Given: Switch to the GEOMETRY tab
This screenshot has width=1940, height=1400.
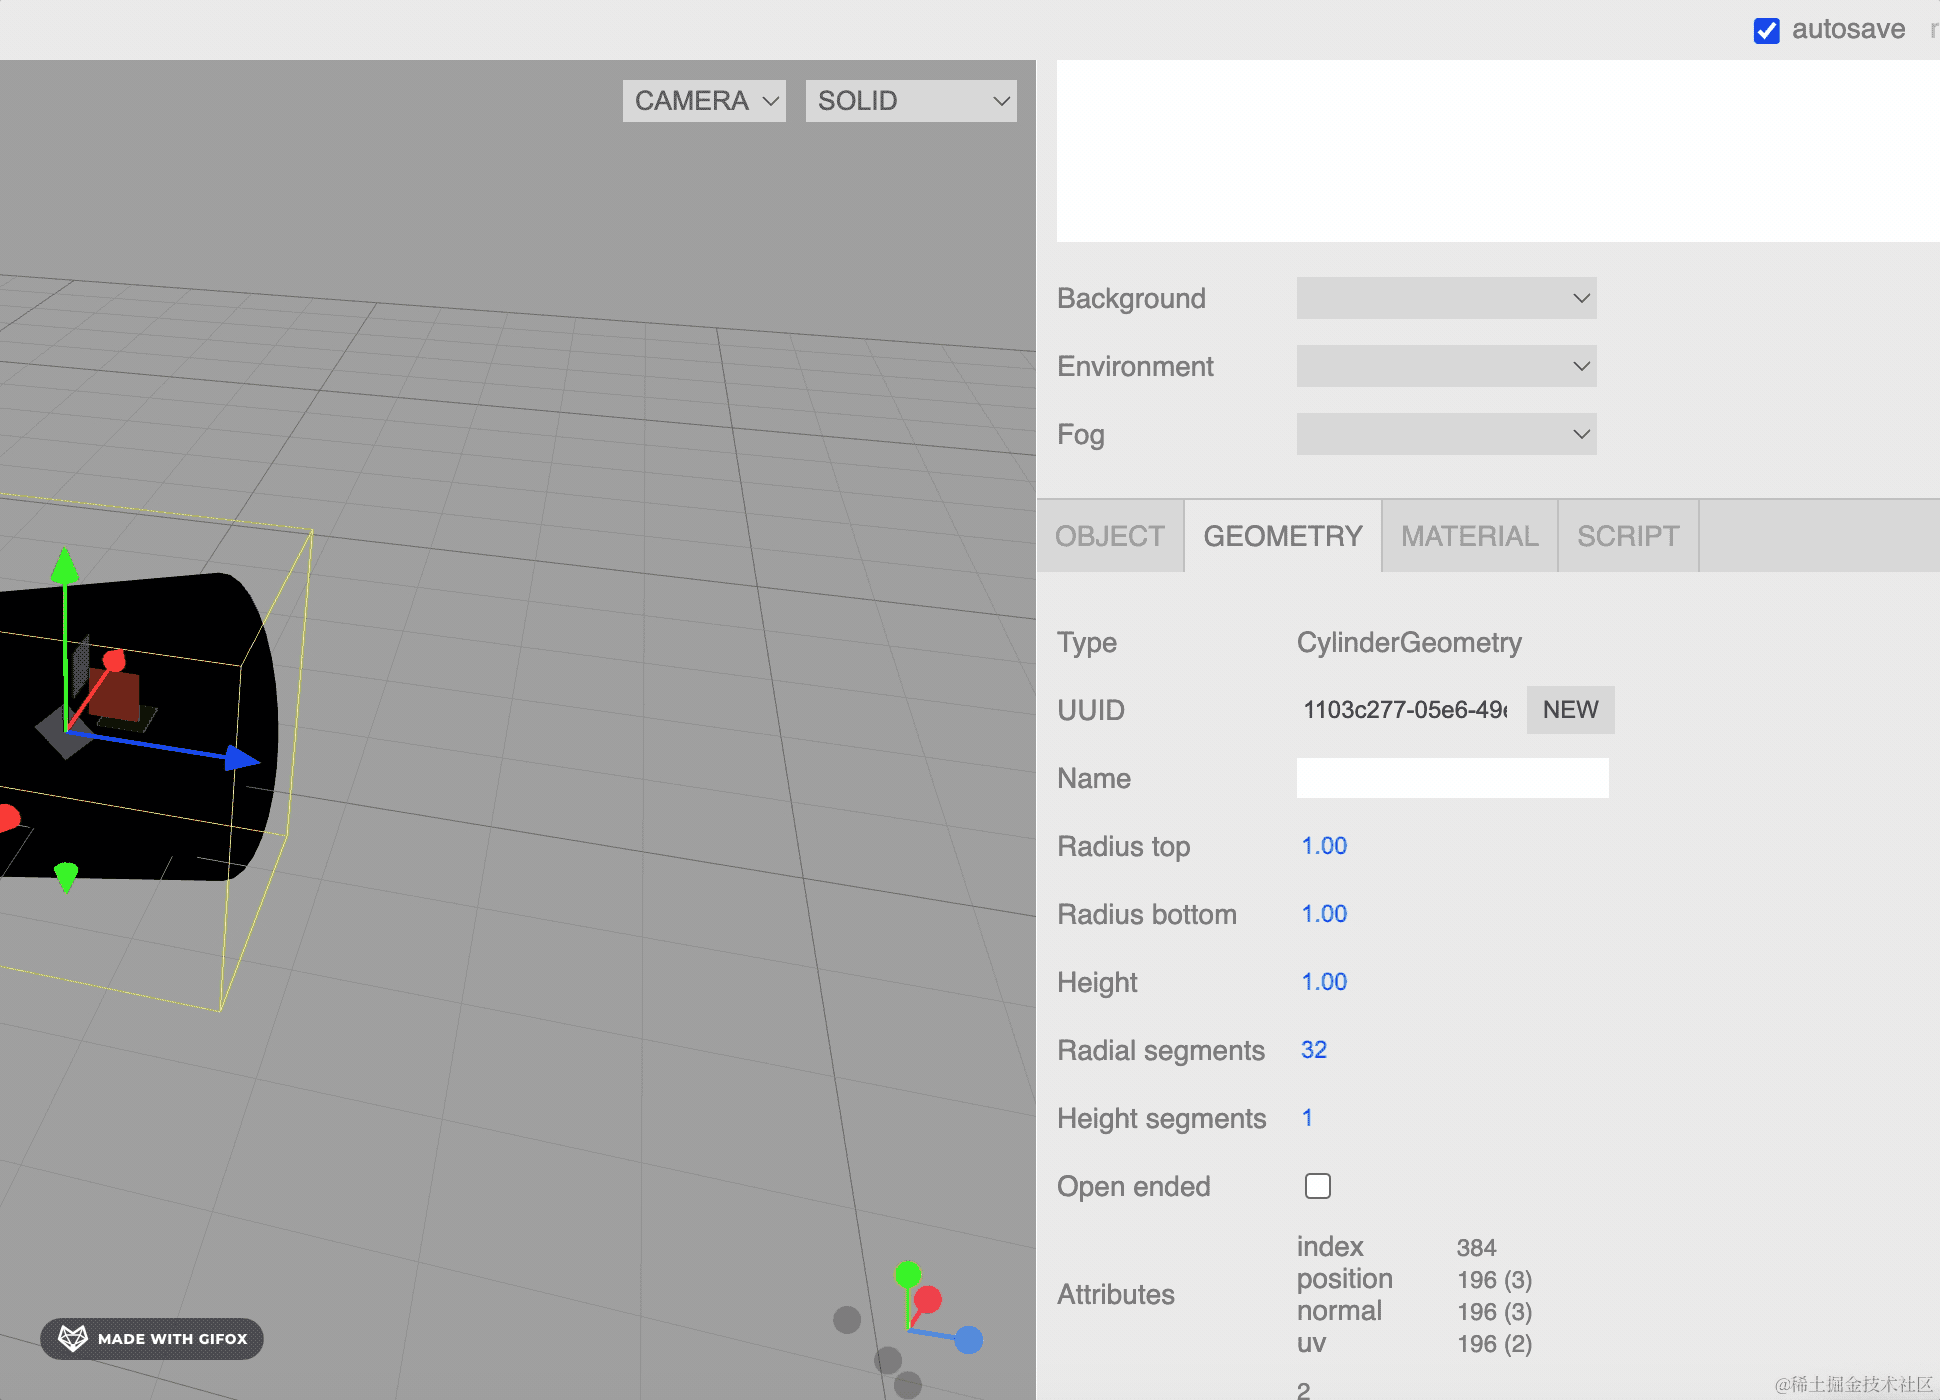Looking at the screenshot, I should click(1283, 536).
